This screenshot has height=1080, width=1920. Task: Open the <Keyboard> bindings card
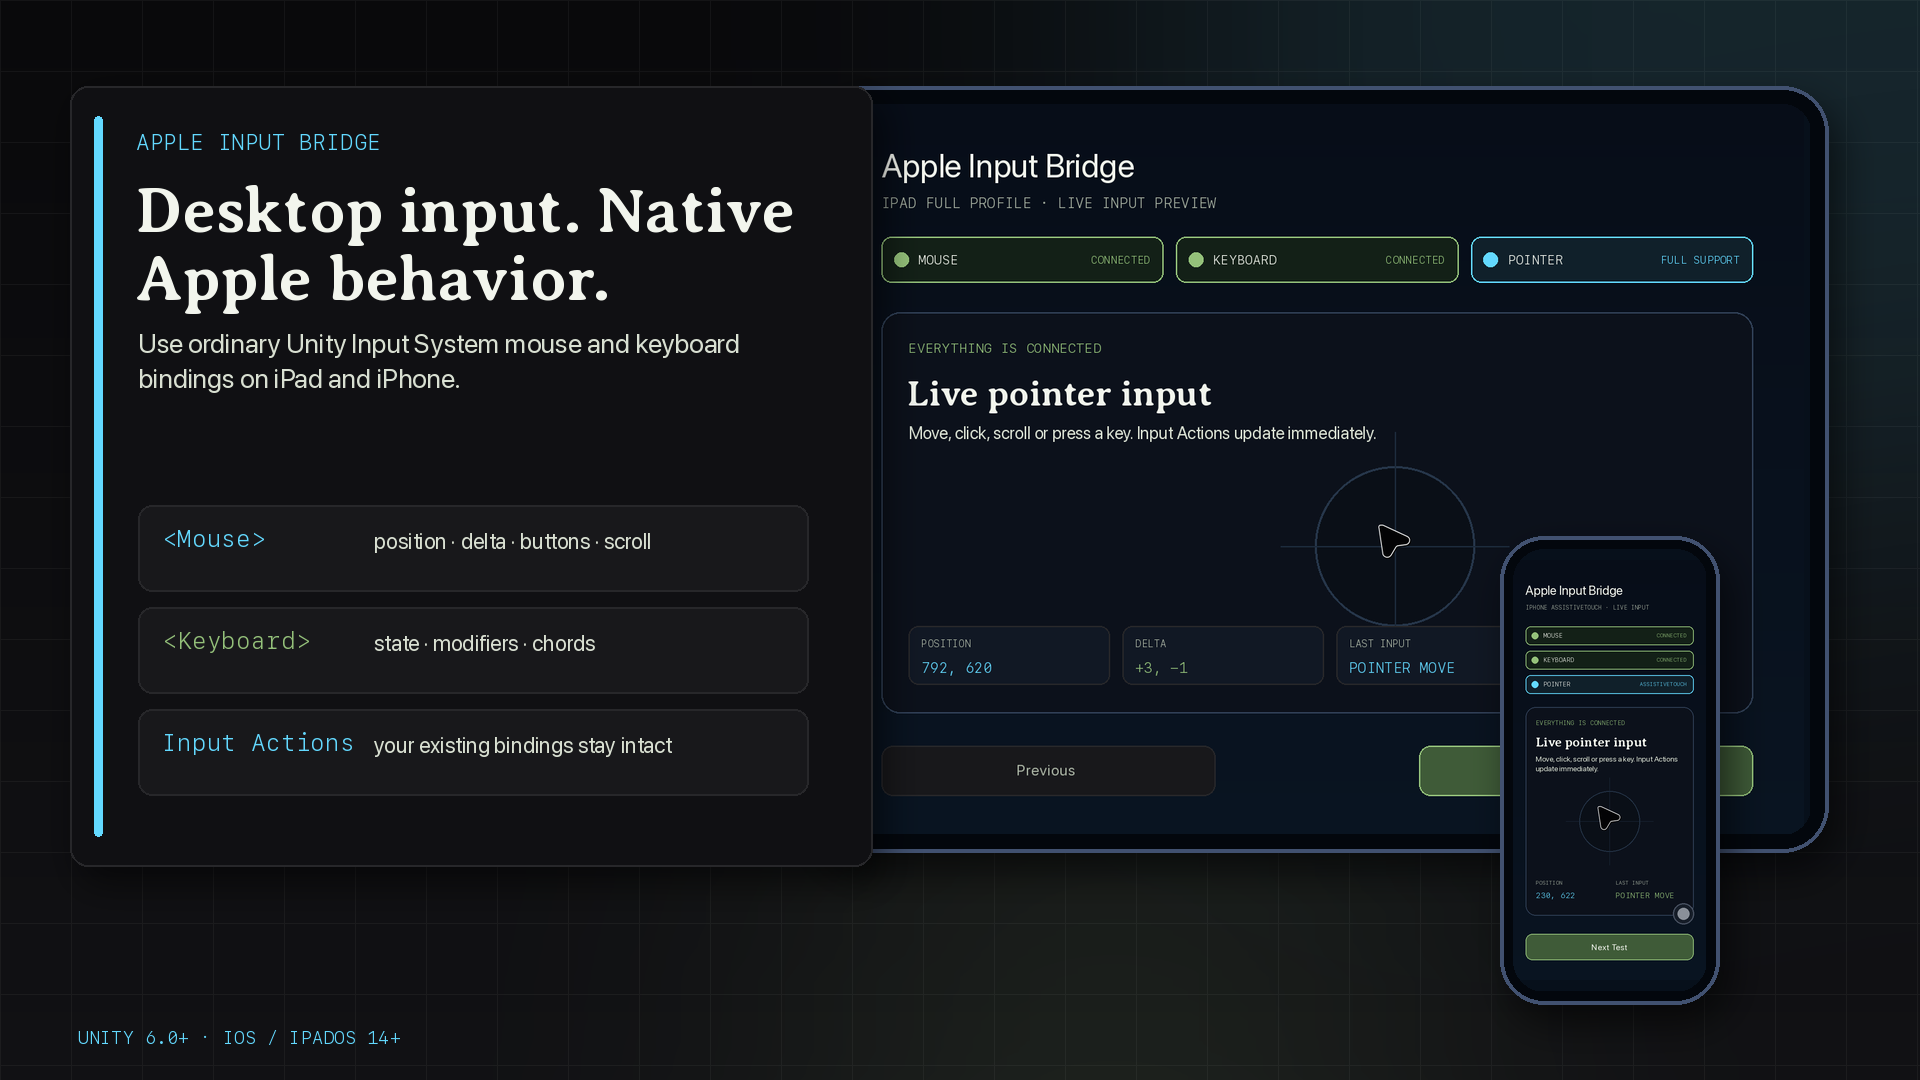473,650
